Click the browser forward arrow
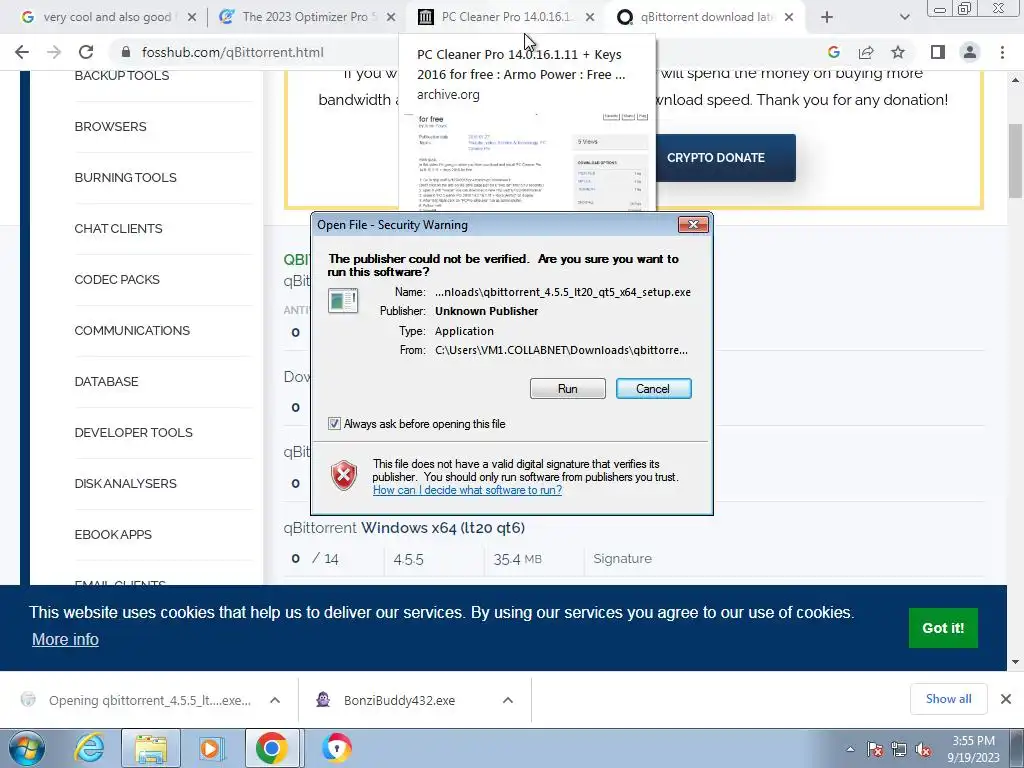This screenshot has width=1024, height=768. 54,52
